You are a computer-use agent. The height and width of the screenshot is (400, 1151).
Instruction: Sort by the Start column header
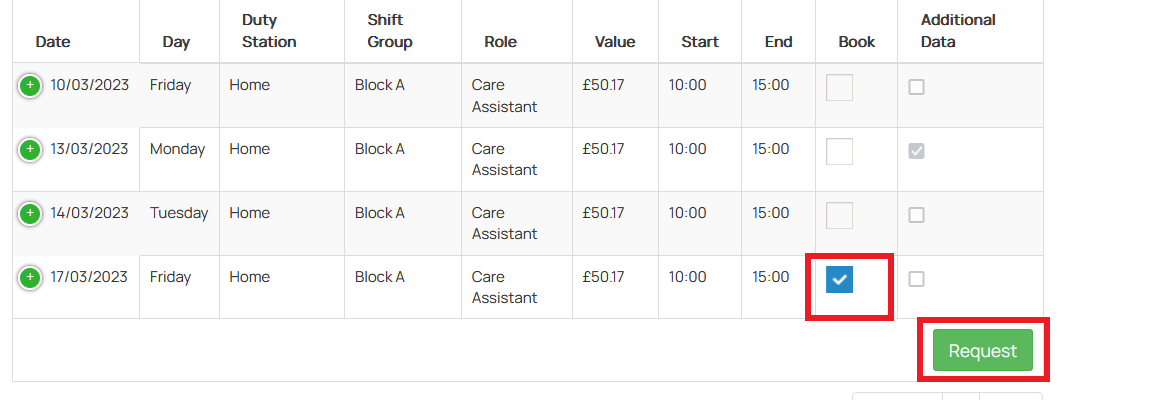click(700, 42)
